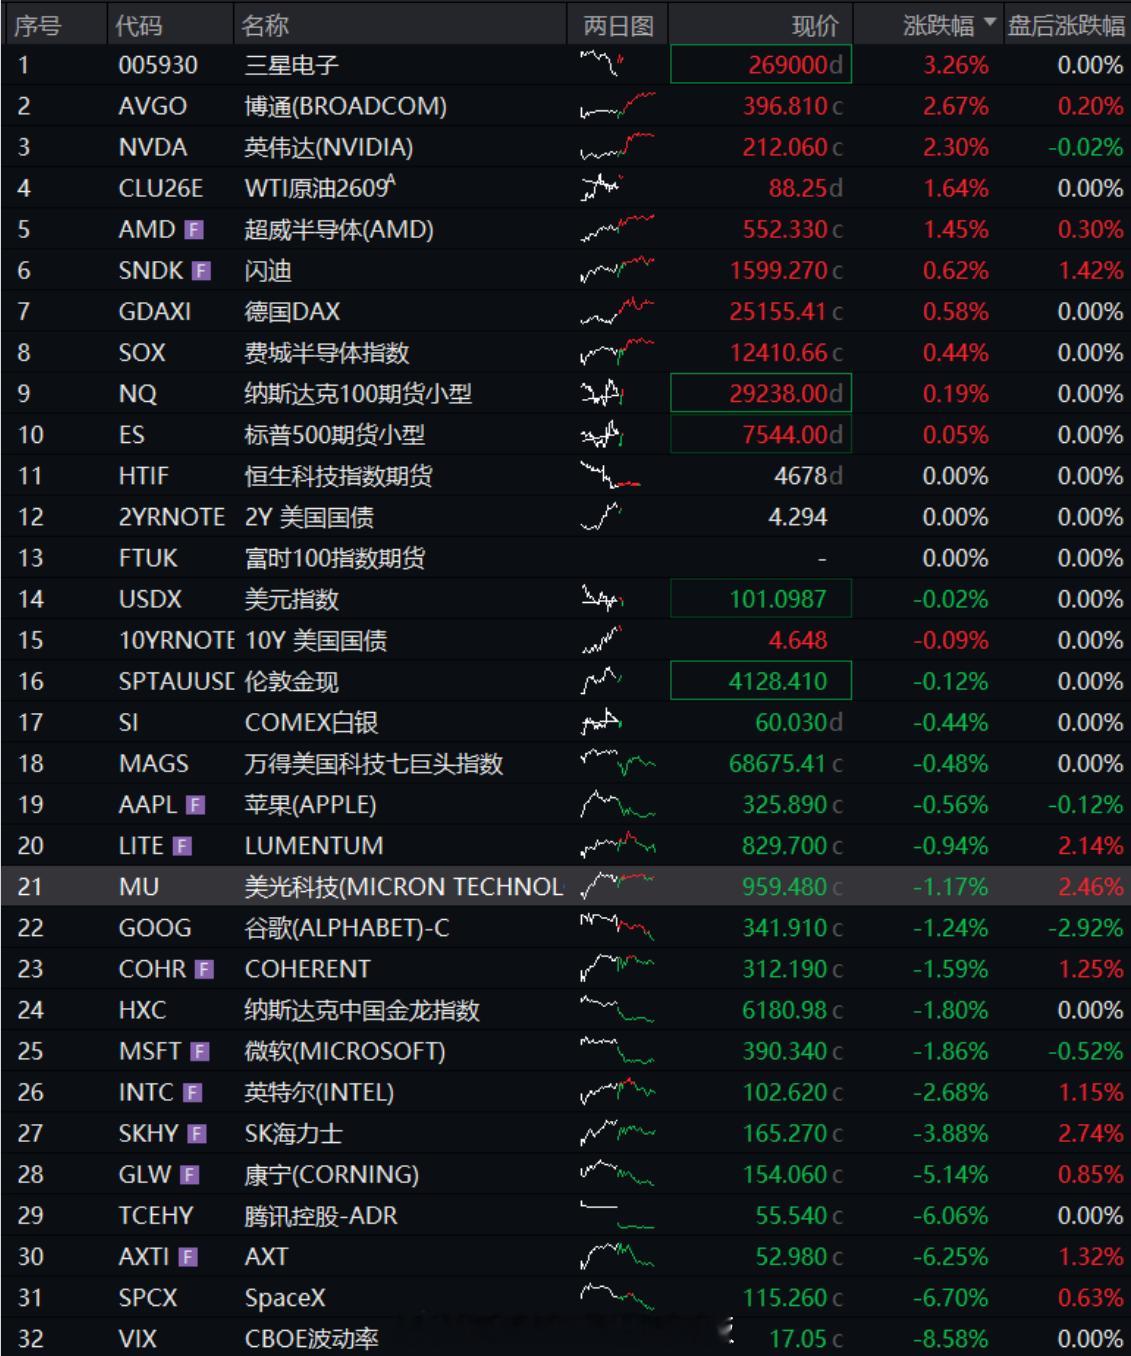The height and width of the screenshot is (1356, 1131).
Task: Select the TCEHY code cell
Action: click(x=155, y=1215)
